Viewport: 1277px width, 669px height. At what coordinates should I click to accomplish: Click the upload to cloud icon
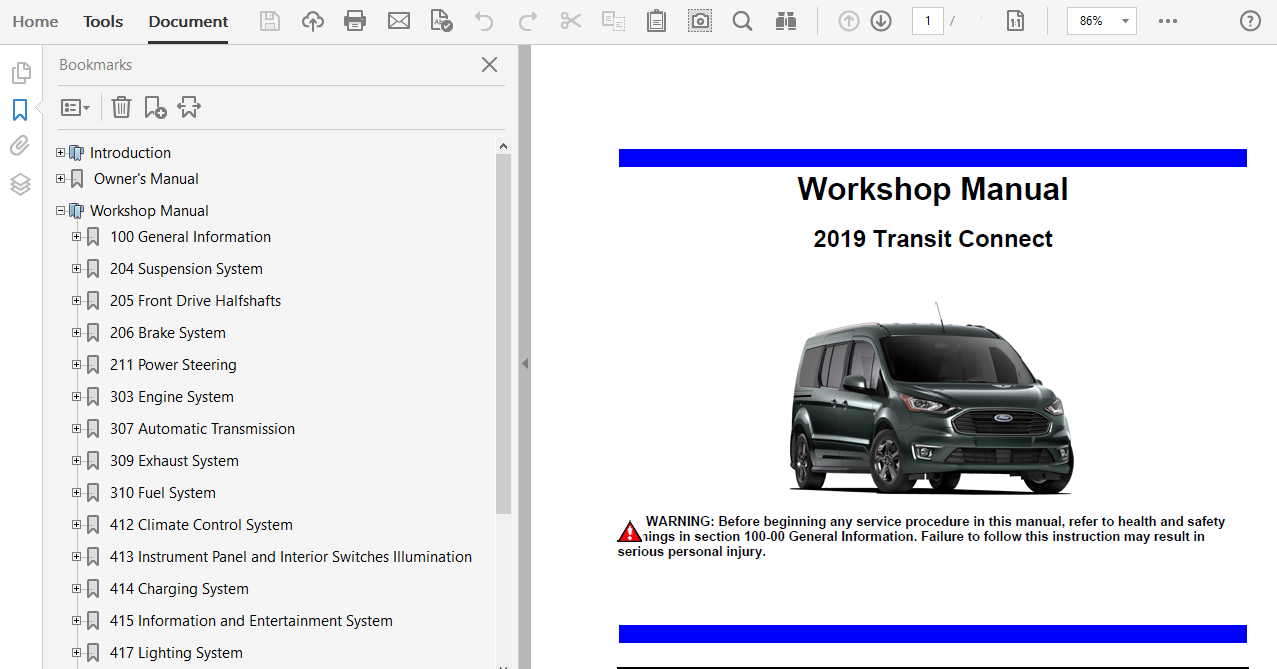pyautogui.click(x=313, y=21)
